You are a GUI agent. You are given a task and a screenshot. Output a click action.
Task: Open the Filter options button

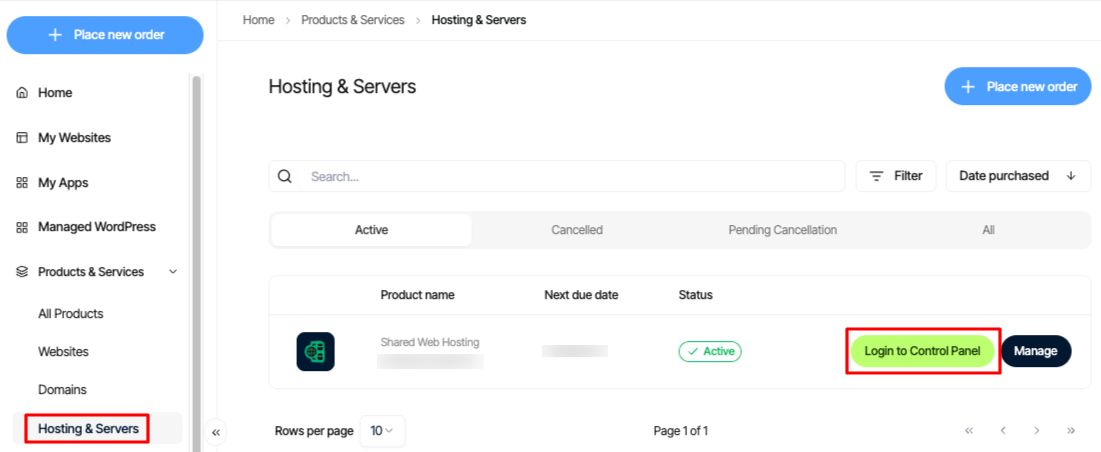pos(896,176)
